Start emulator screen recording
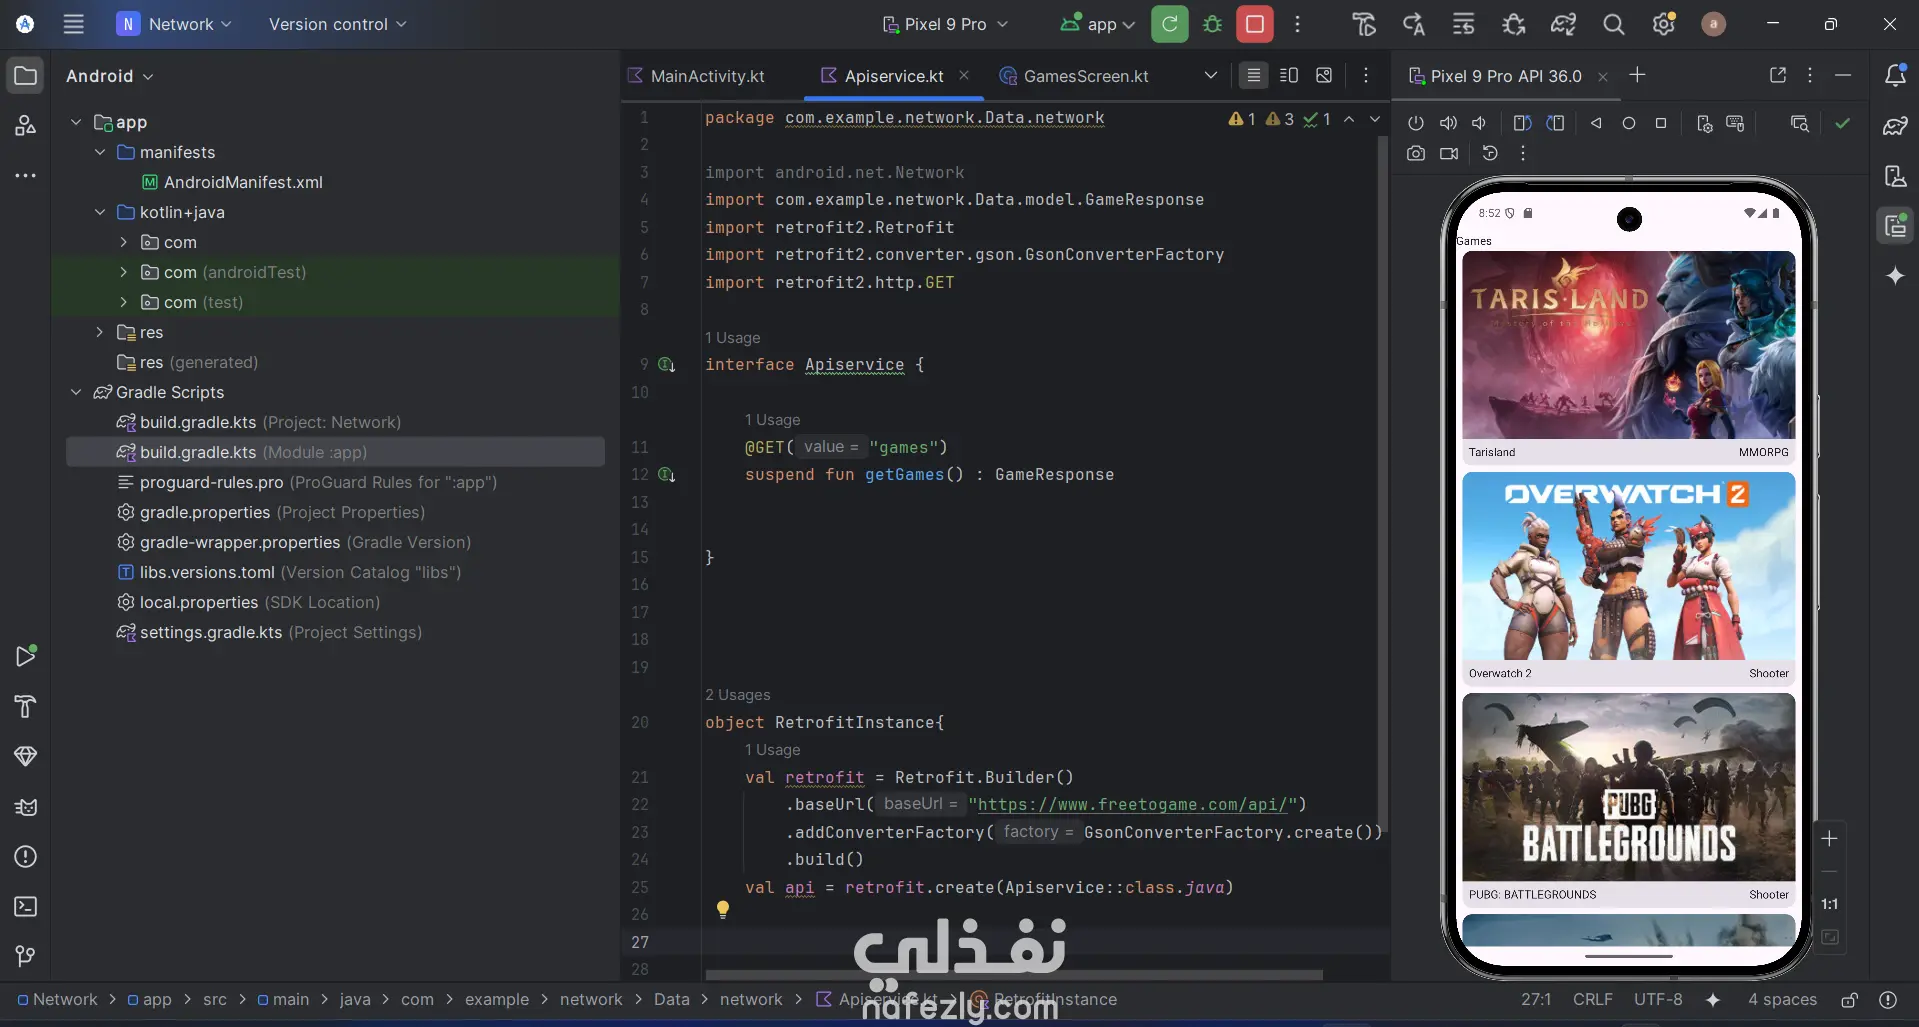1919x1027 pixels. [x=1449, y=153]
